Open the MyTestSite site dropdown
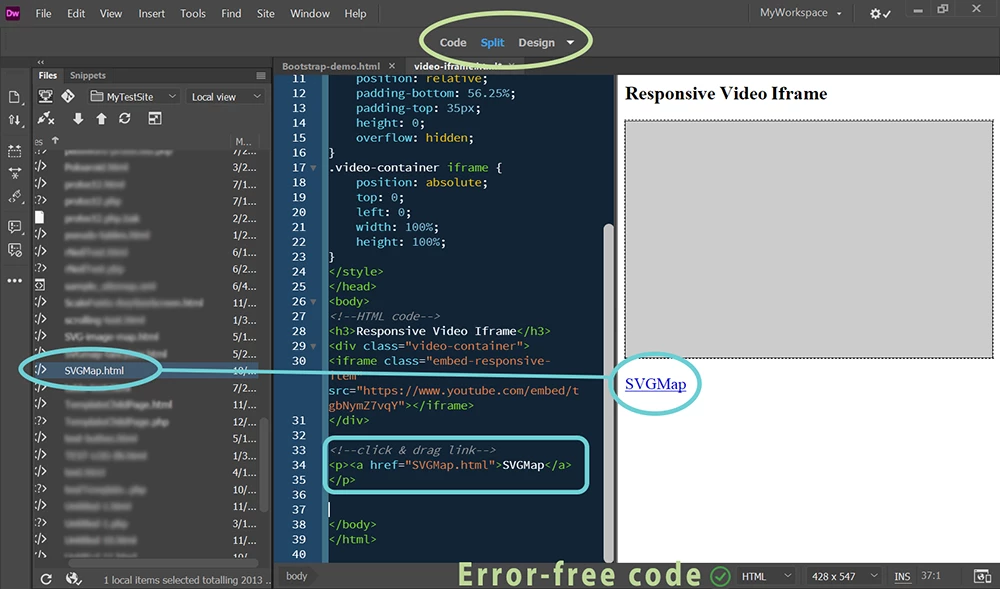 pyautogui.click(x=133, y=96)
